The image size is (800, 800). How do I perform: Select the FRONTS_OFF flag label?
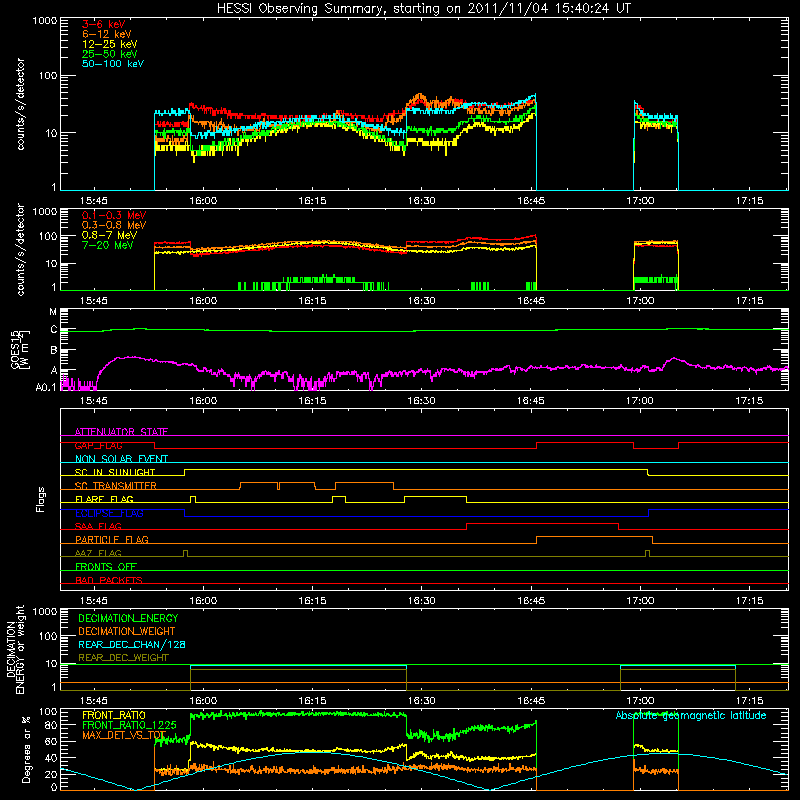pos(106,566)
